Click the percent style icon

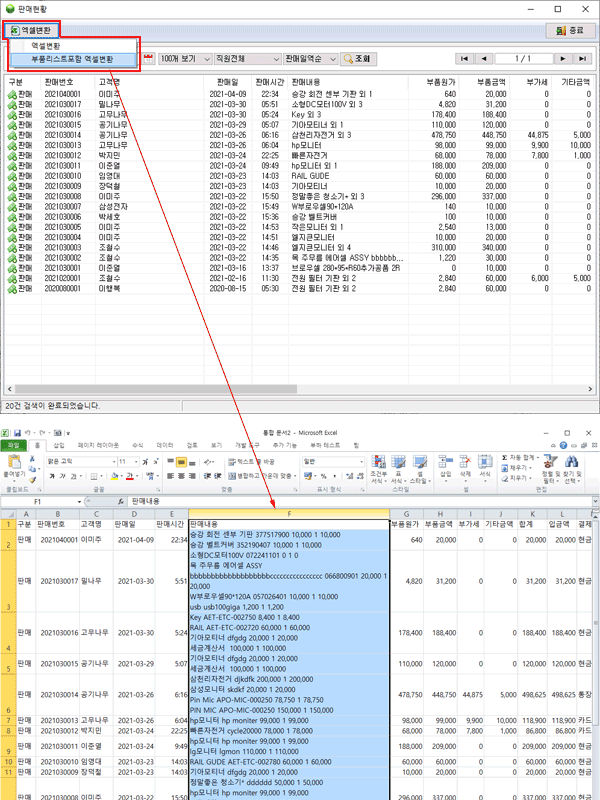323,476
